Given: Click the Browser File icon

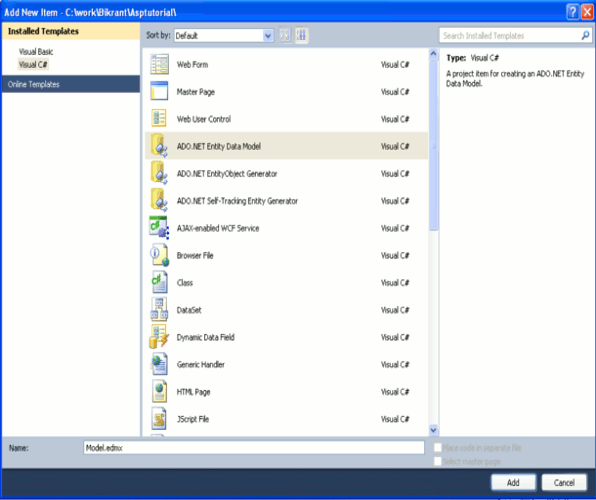Looking at the screenshot, I should tap(159, 255).
